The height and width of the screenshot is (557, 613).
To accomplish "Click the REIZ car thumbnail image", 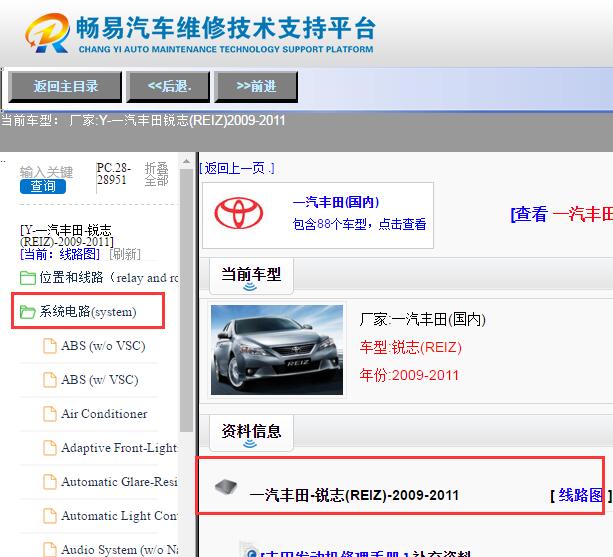I will tap(277, 350).
